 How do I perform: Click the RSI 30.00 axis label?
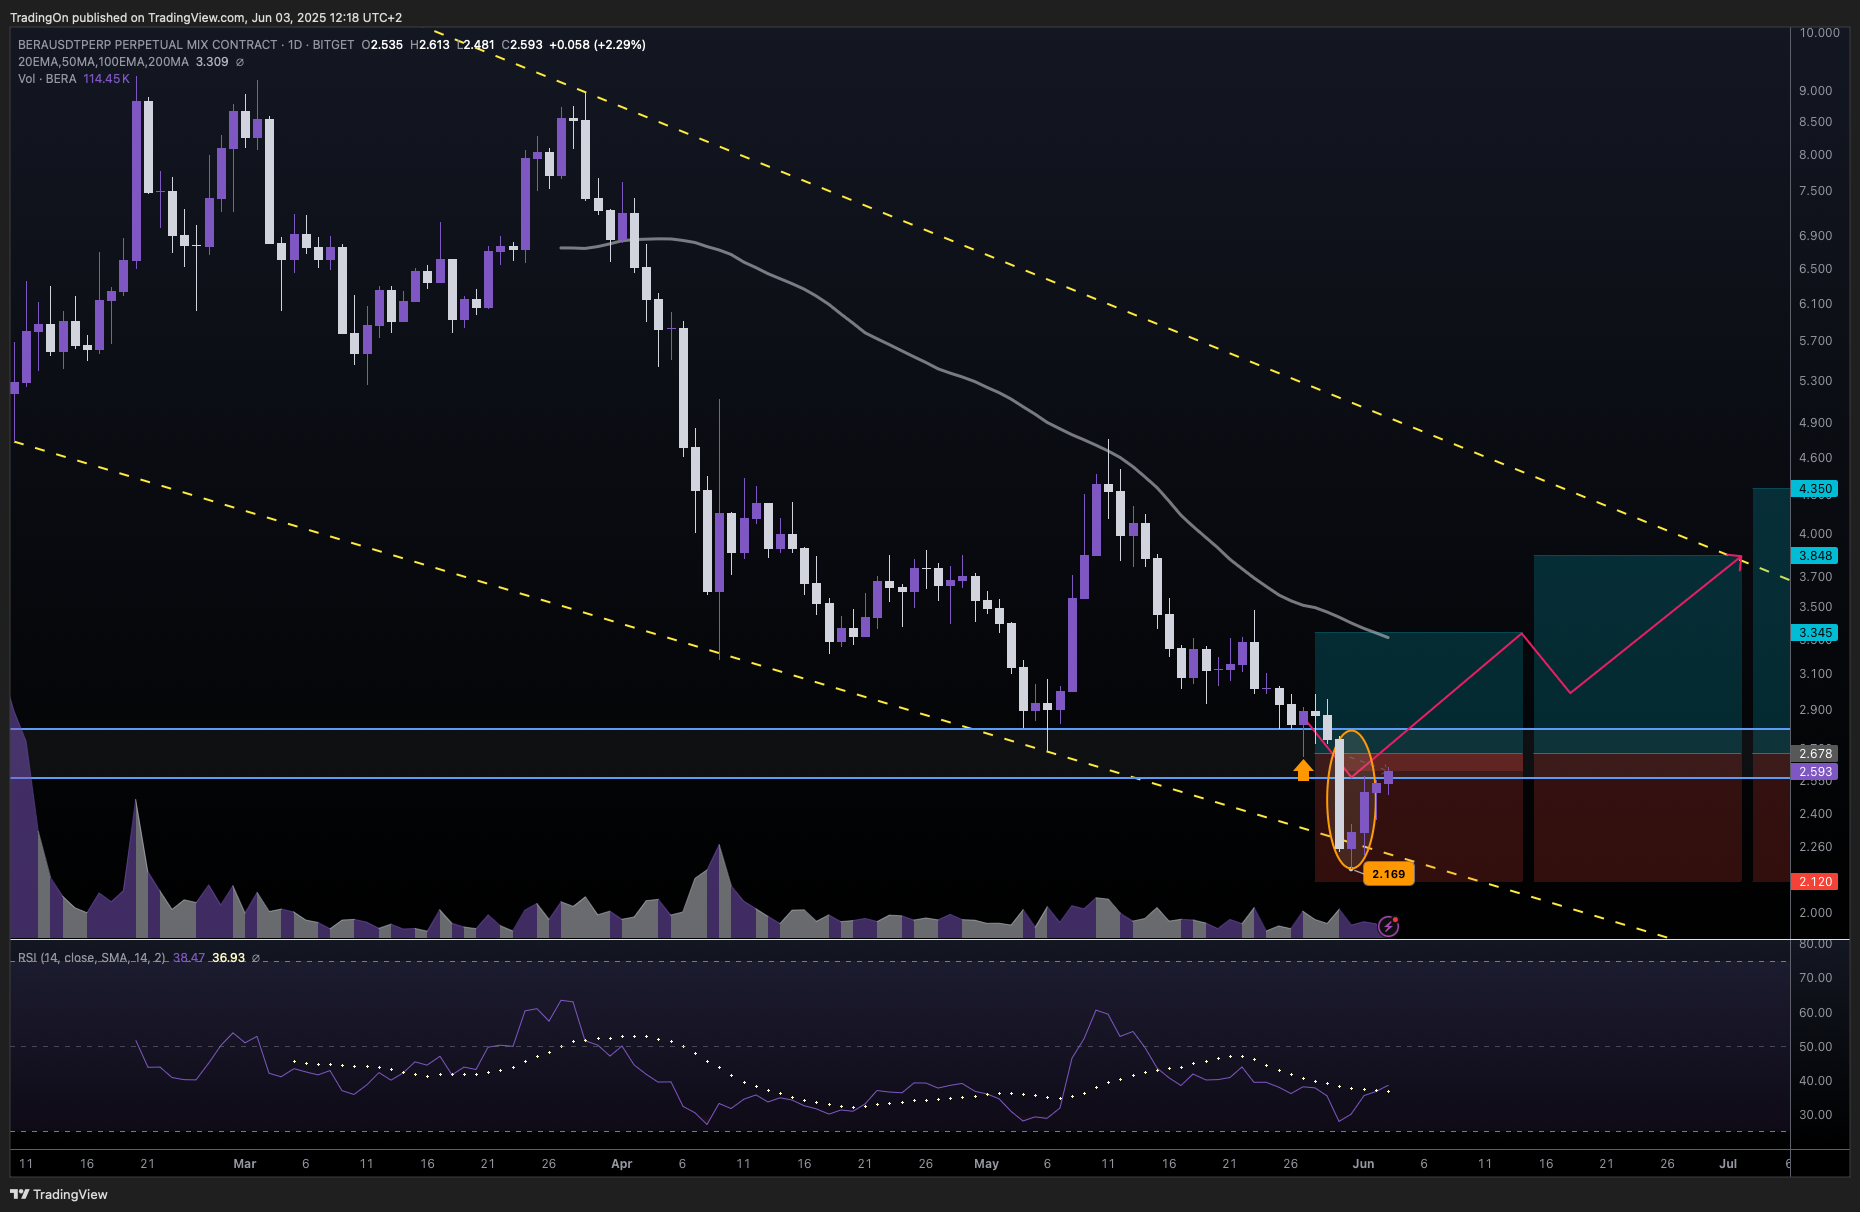tap(1816, 1115)
